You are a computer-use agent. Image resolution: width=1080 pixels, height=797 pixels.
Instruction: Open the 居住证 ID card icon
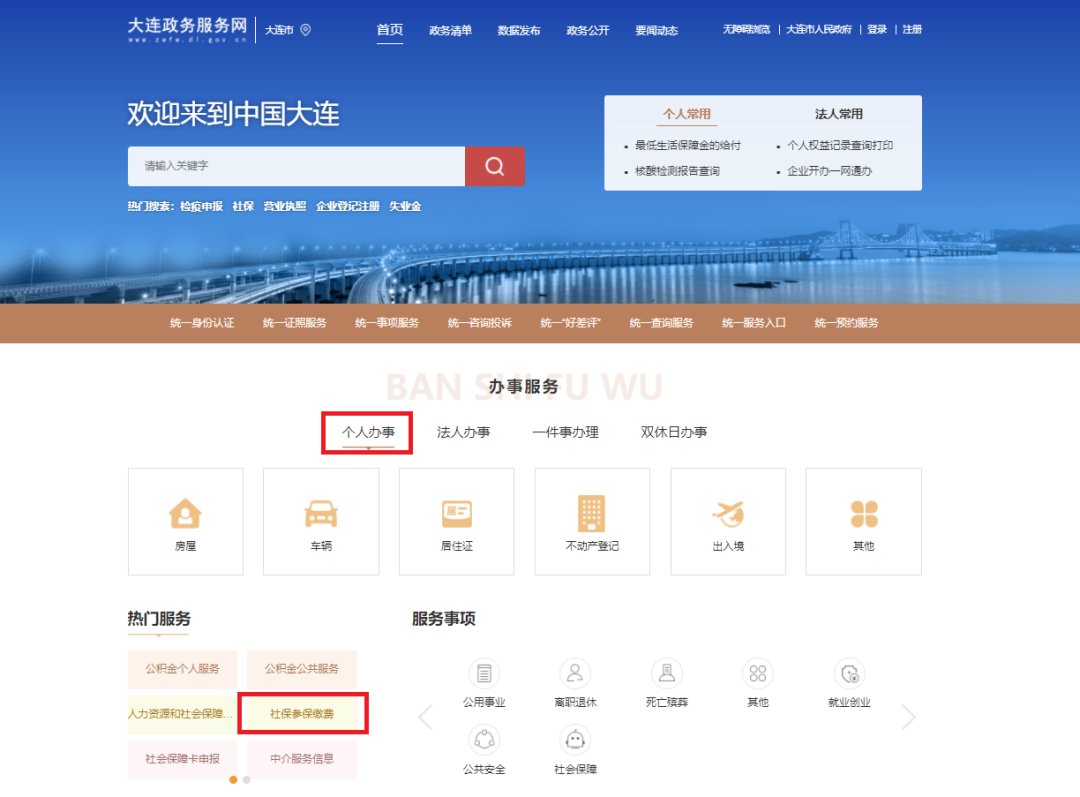click(x=457, y=521)
